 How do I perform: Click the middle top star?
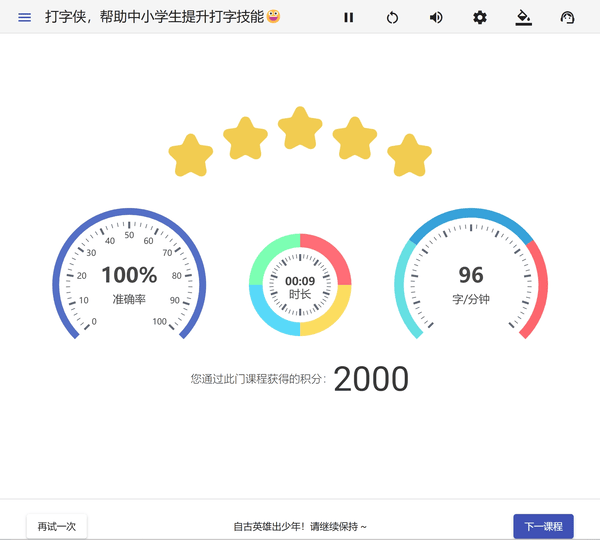300,129
